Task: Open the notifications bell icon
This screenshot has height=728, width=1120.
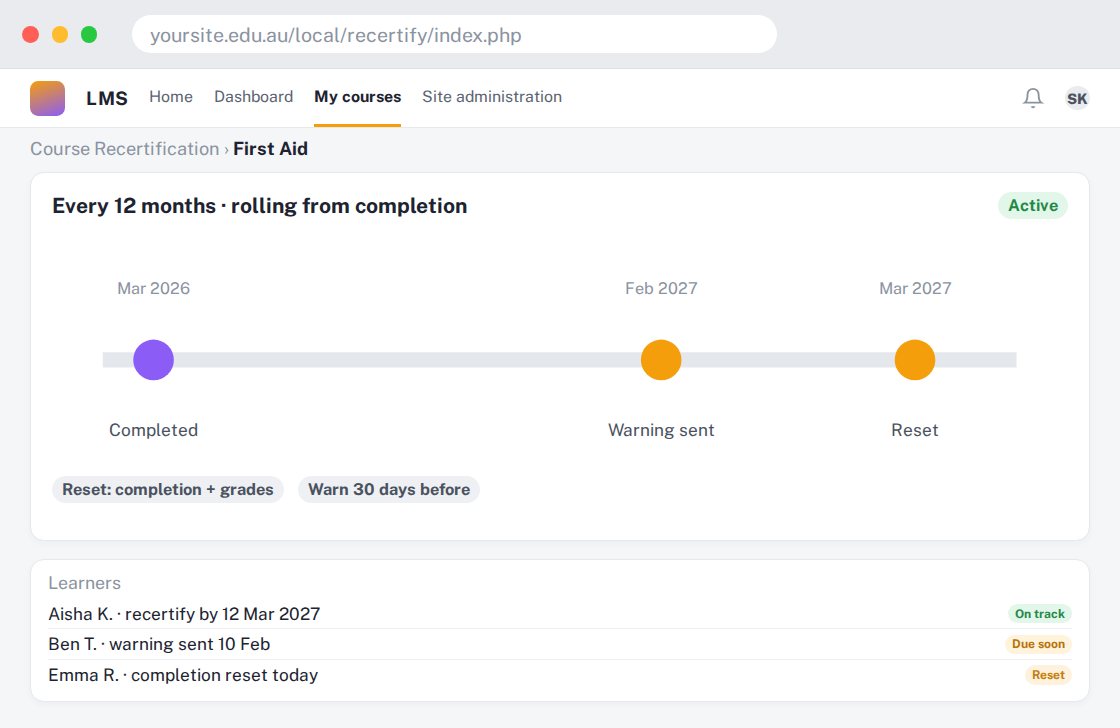Action: pyautogui.click(x=1033, y=98)
